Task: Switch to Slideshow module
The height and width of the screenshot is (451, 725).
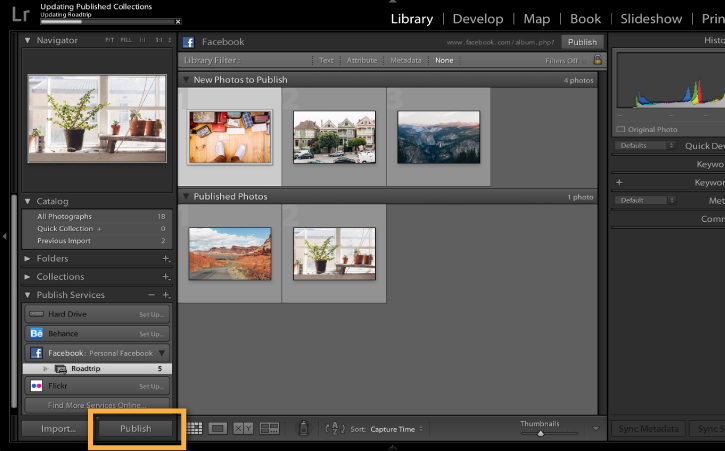Action: click(651, 19)
